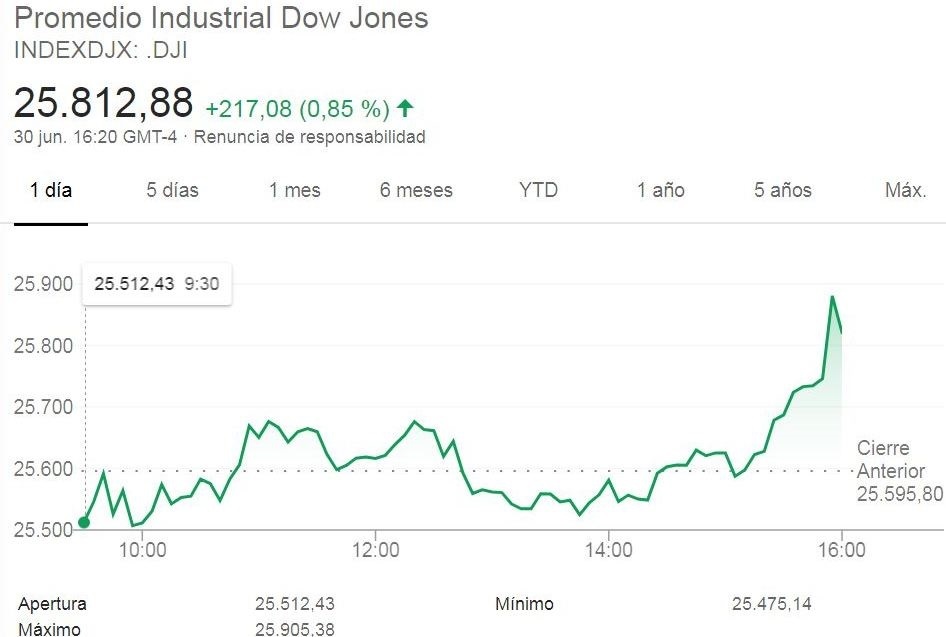The height and width of the screenshot is (637, 946).
Task: Click the Promedio Industrial Dow Jones title
Action: click(222, 18)
